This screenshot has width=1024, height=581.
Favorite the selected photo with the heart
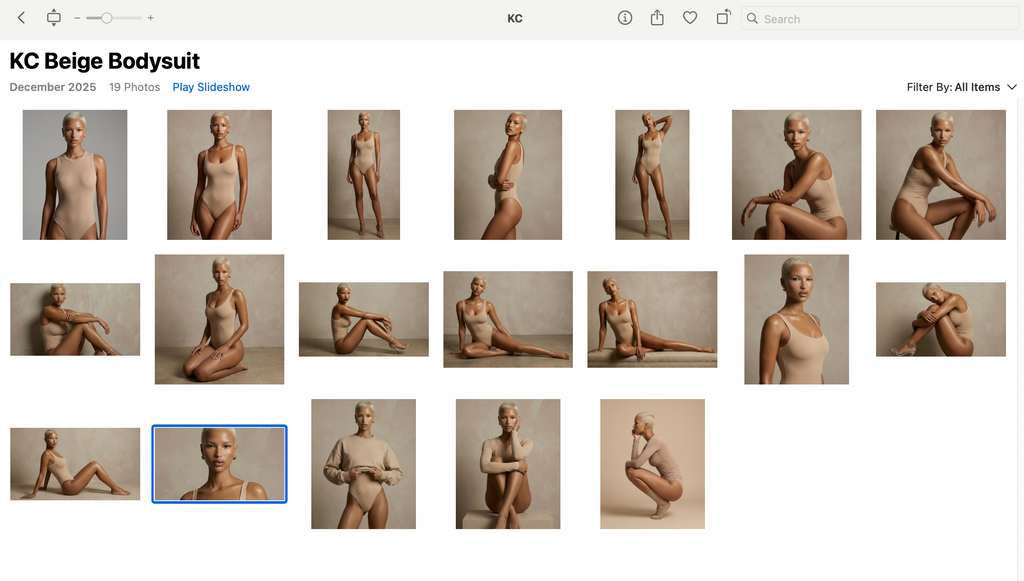(x=690, y=18)
